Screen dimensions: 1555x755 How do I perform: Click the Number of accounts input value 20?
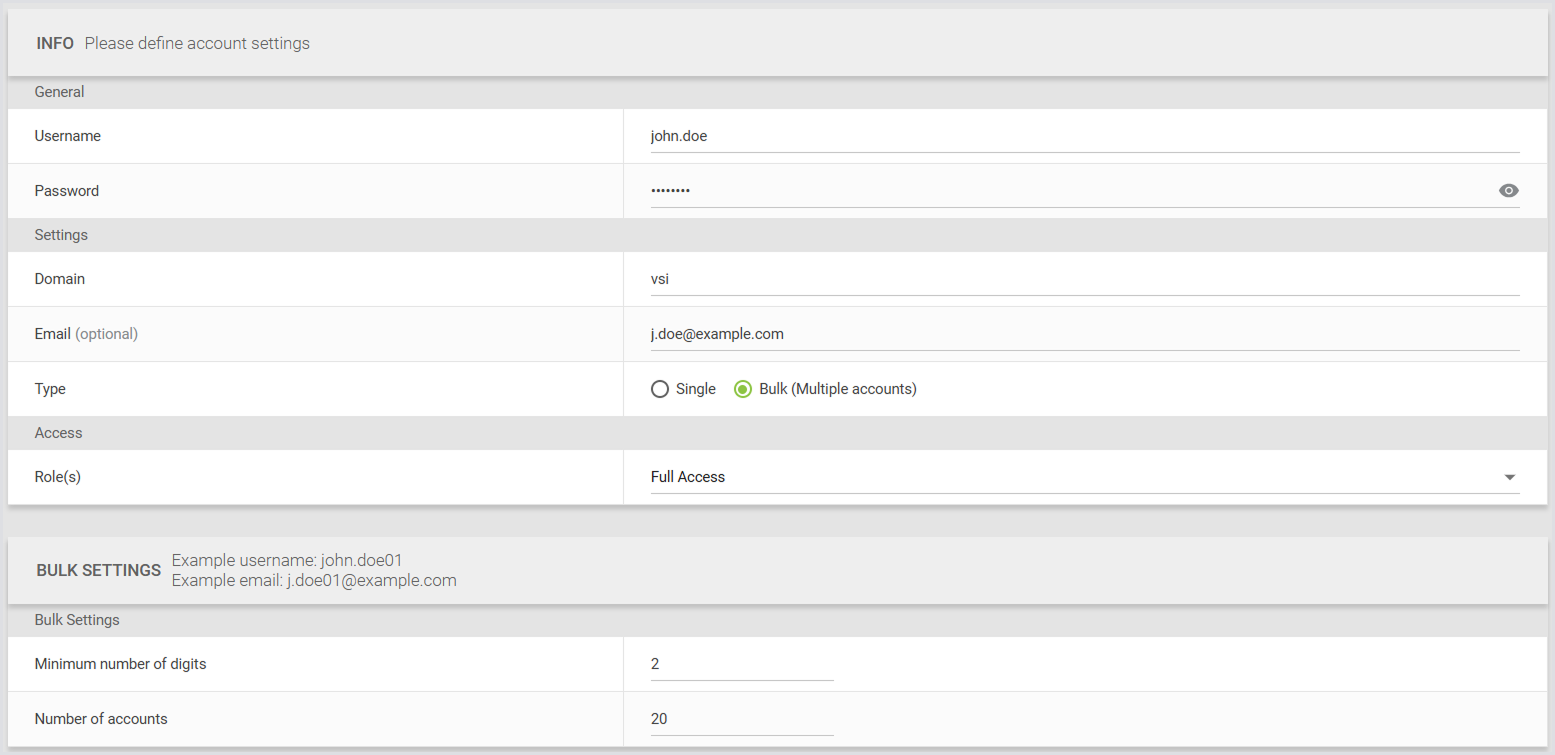point(741,719)
